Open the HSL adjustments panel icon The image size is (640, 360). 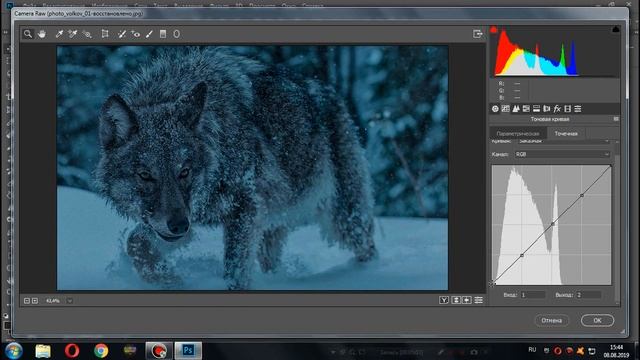pos(526,109)
